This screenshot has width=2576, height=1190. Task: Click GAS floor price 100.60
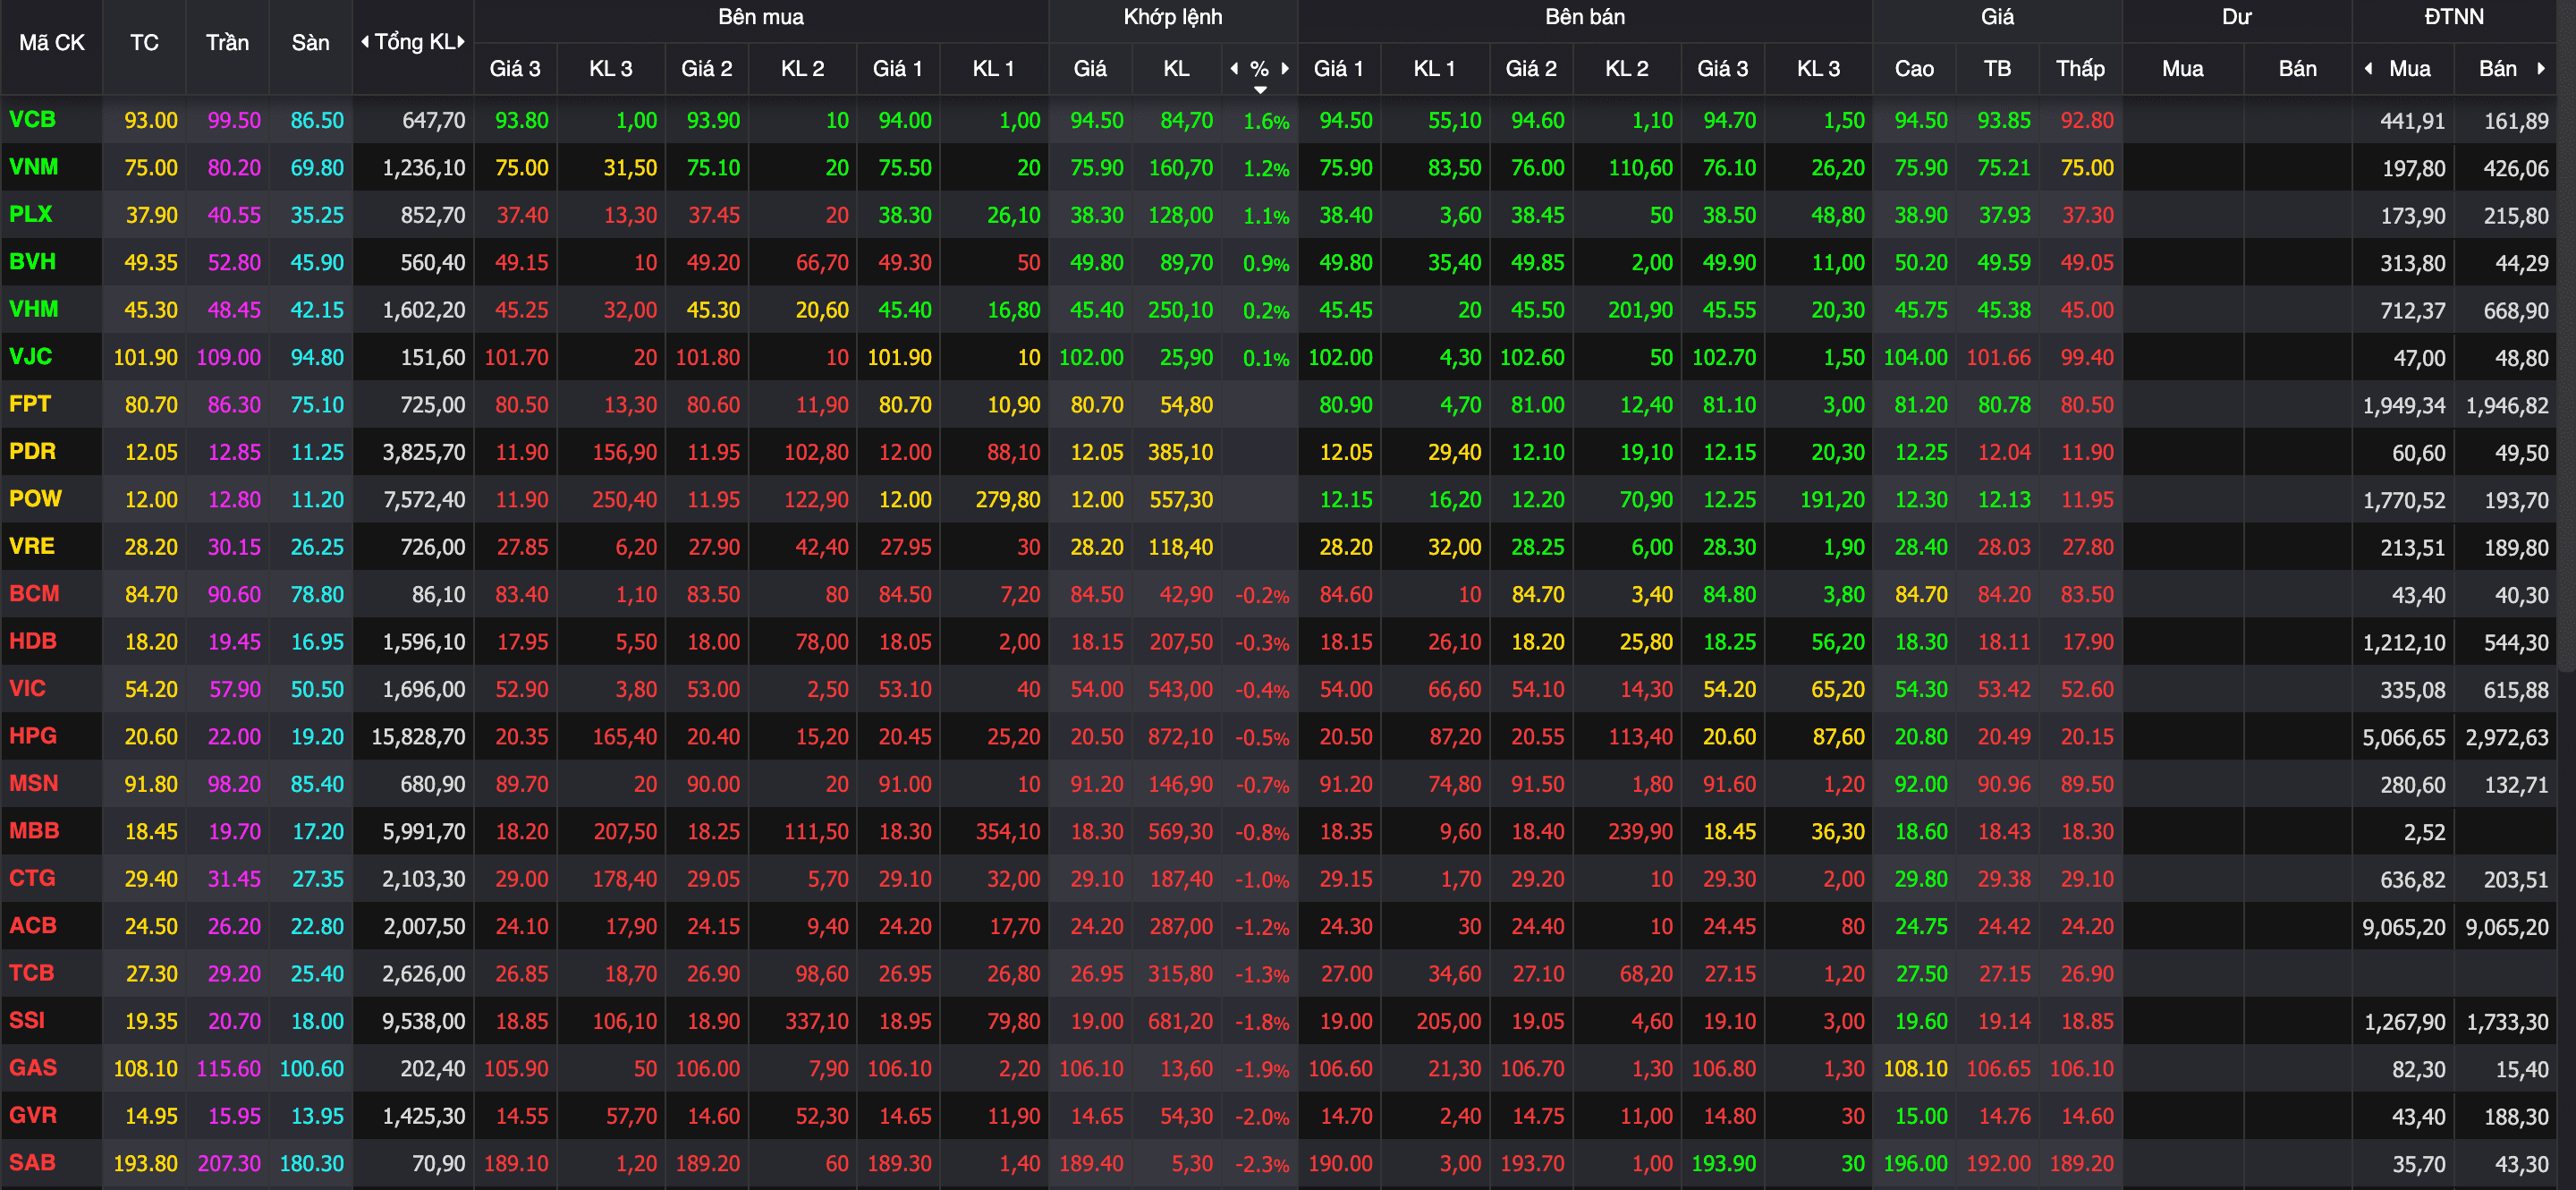tap(311, 1068)
